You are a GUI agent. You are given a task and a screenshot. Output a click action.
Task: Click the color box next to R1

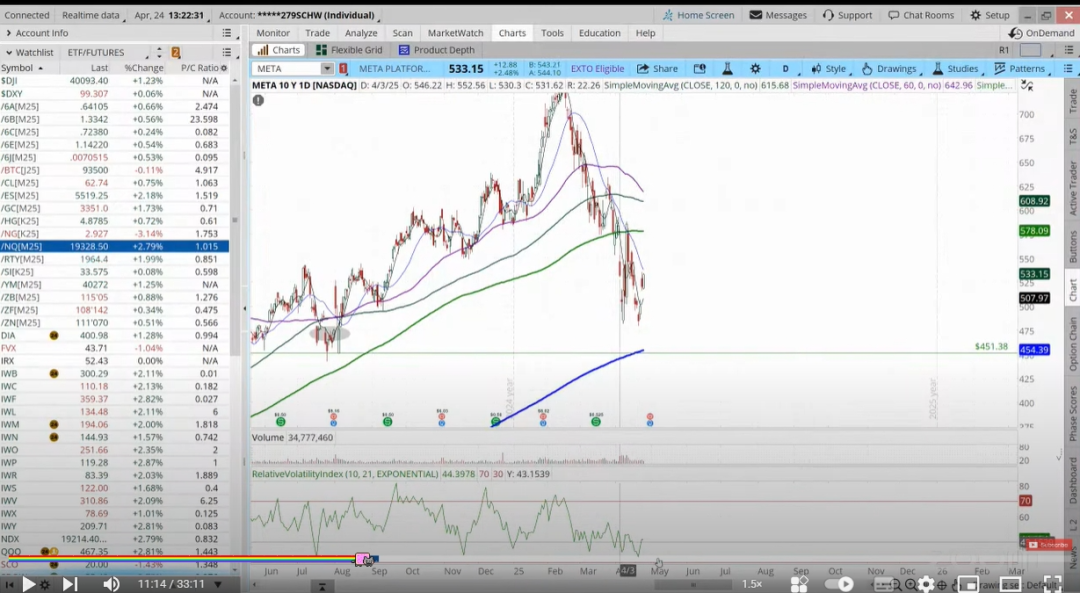pyautogui.click(x=1030, y=50)
